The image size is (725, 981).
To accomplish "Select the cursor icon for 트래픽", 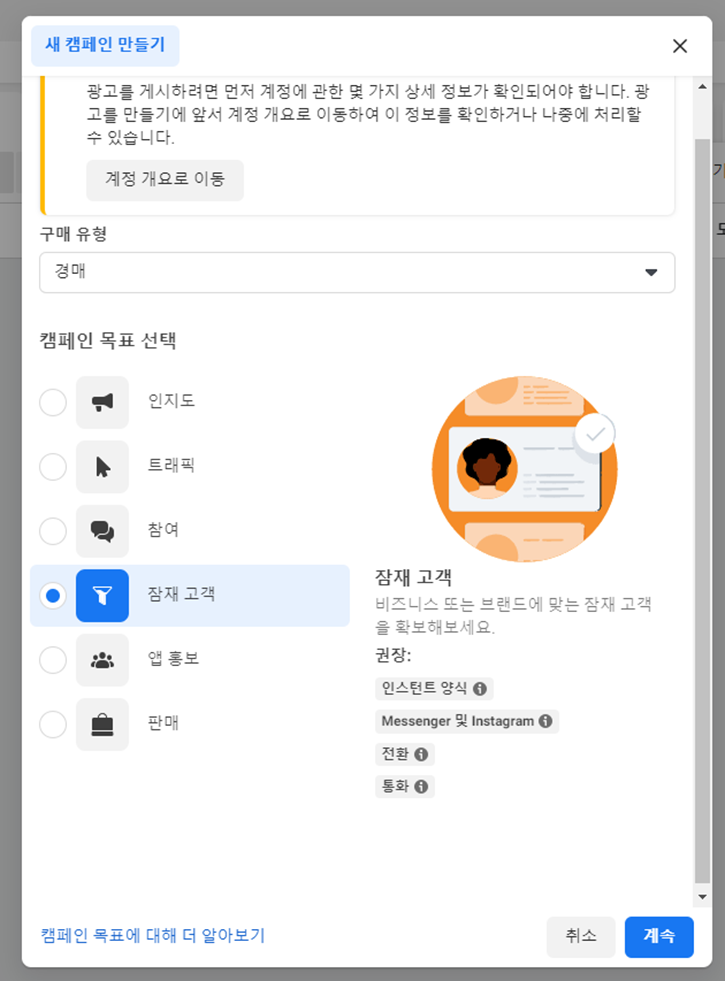I will click(103, 467).
